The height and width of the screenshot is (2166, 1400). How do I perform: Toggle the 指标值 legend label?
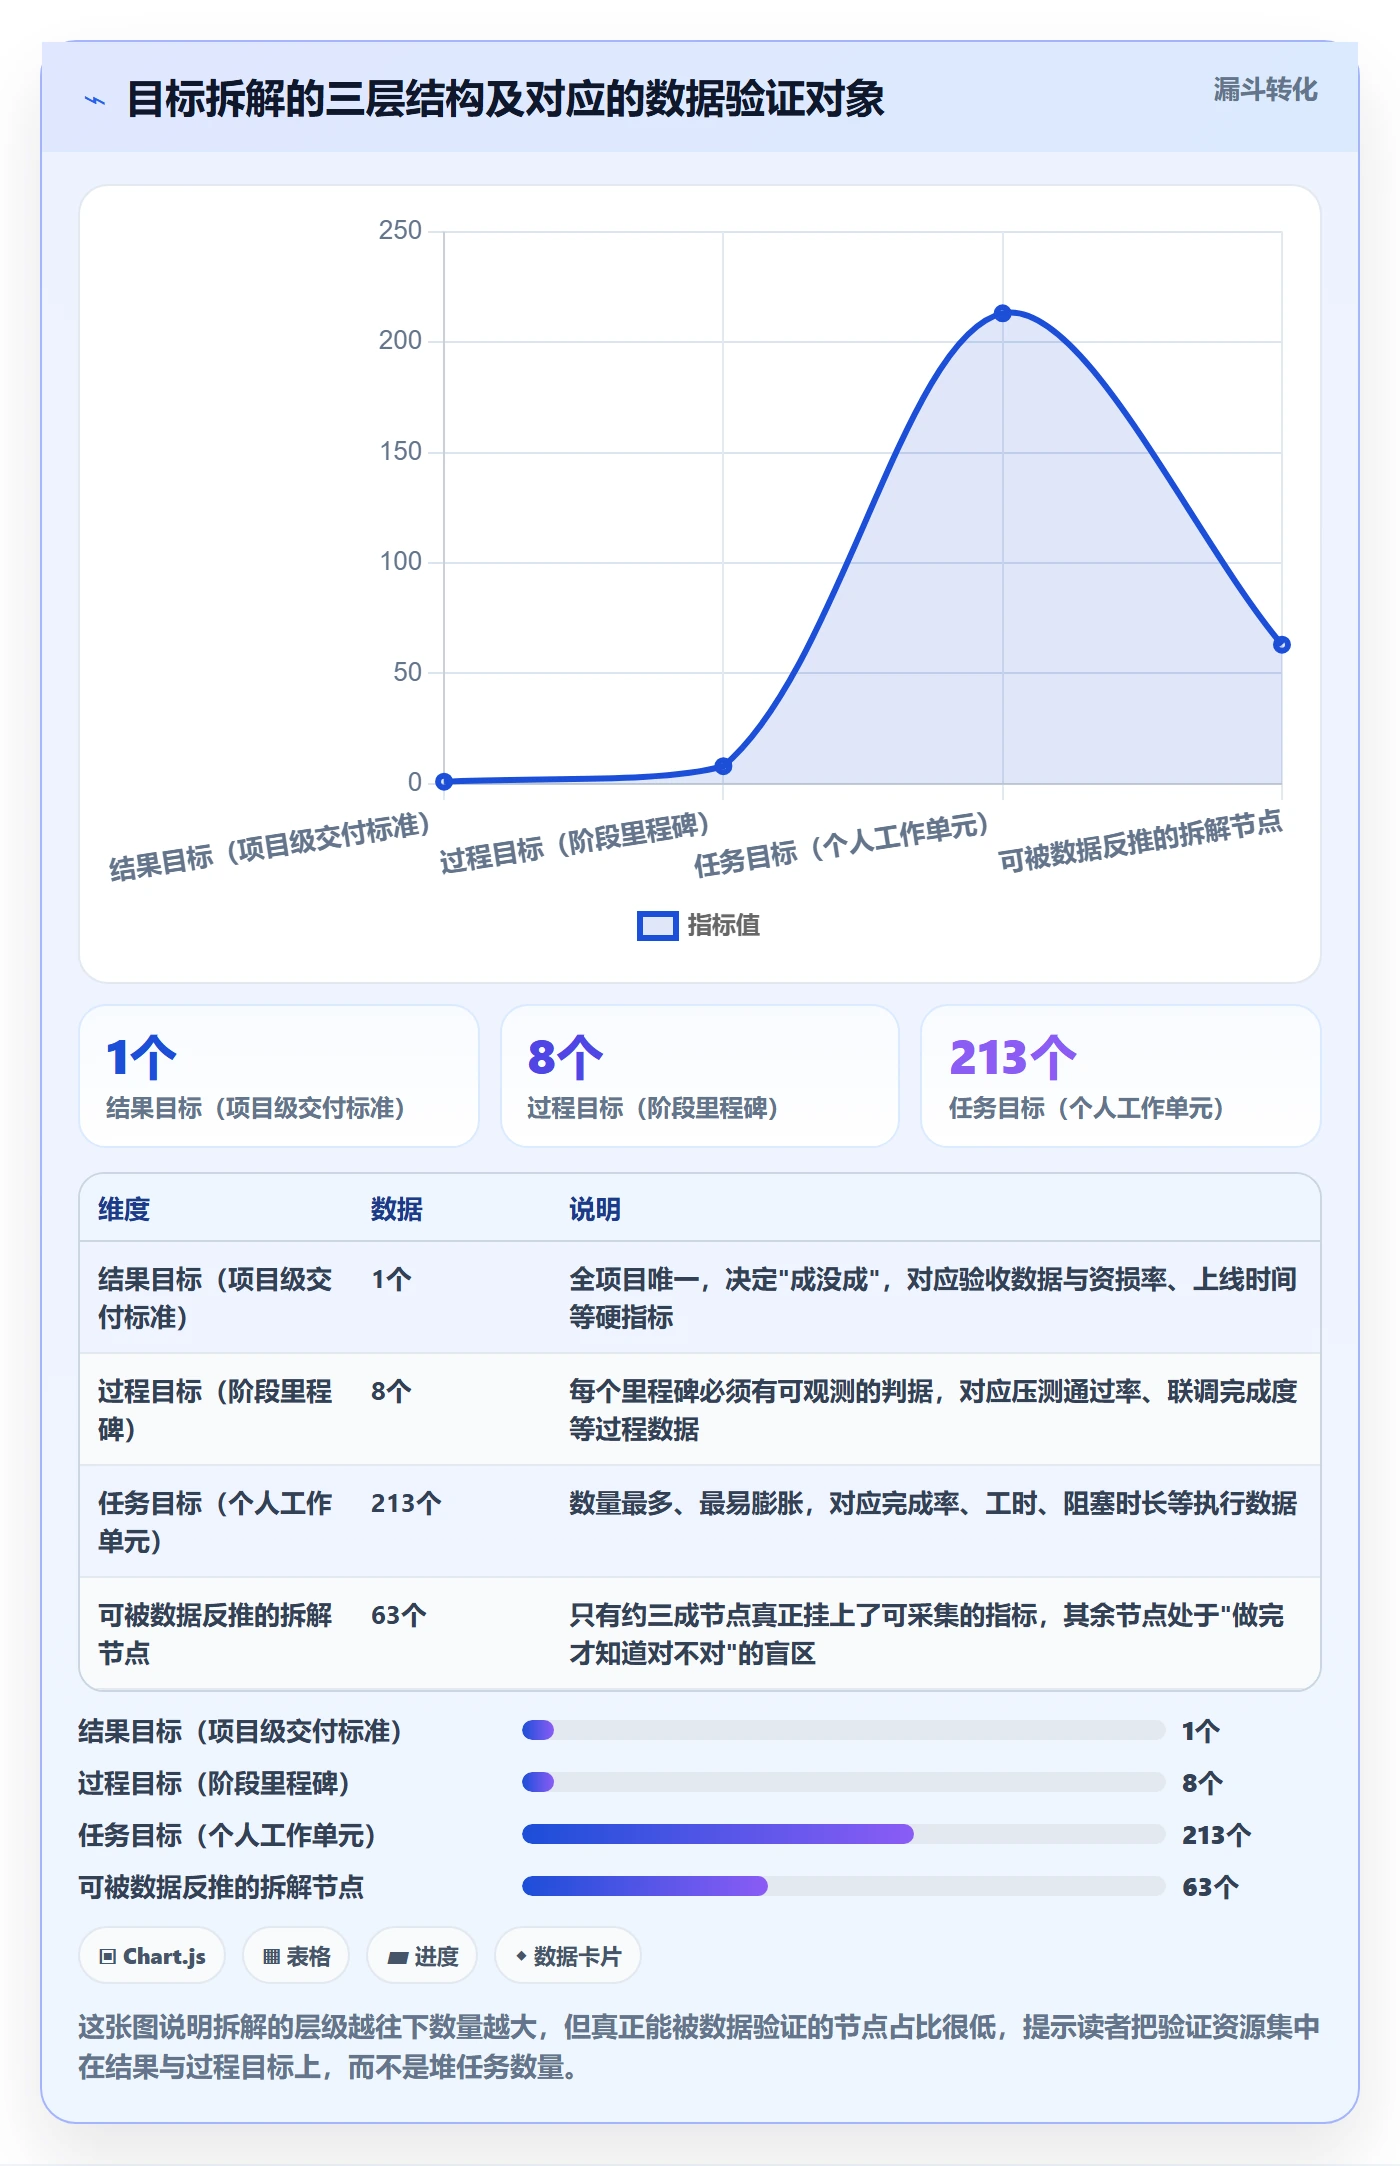(723, 926)
